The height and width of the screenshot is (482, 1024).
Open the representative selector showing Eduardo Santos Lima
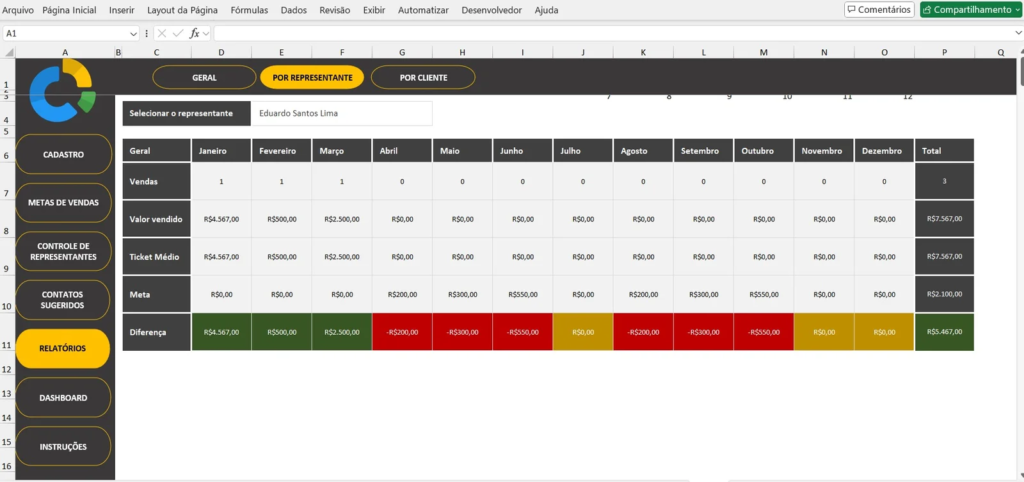click(x=341, y=113)
